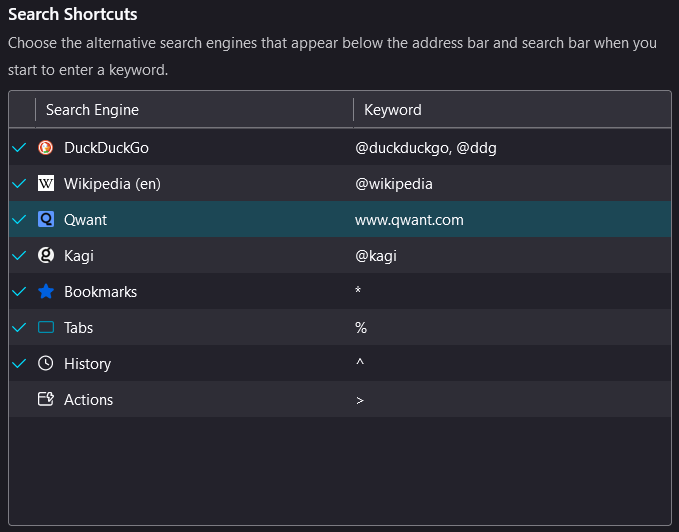Click the @kagi keyword cell

(376, 256)
